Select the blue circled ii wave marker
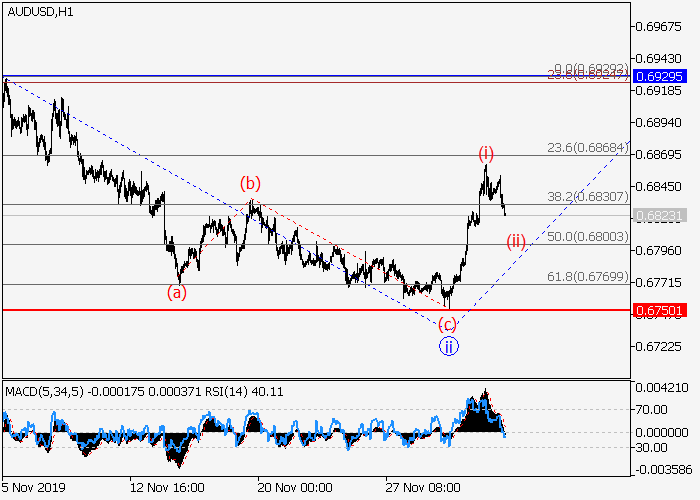 pyautogui.click(x=449, y=347)
